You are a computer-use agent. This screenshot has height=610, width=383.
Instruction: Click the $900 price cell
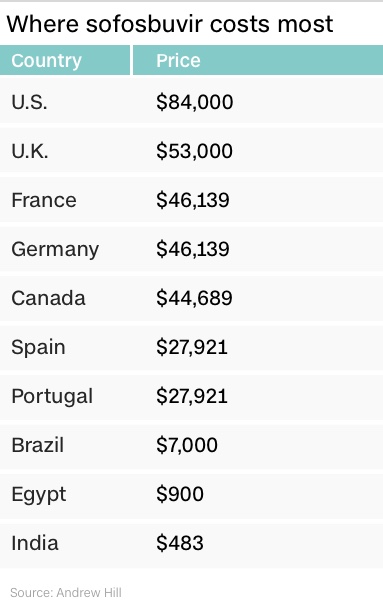(180, 494)
